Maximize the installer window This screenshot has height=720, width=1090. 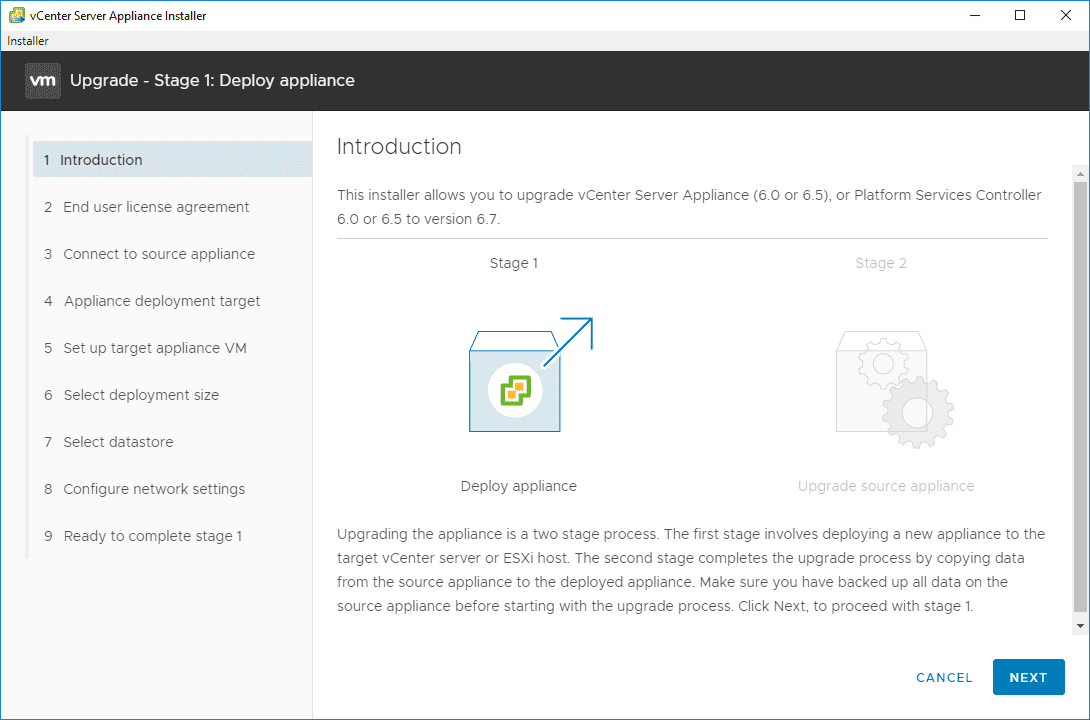1020,15
